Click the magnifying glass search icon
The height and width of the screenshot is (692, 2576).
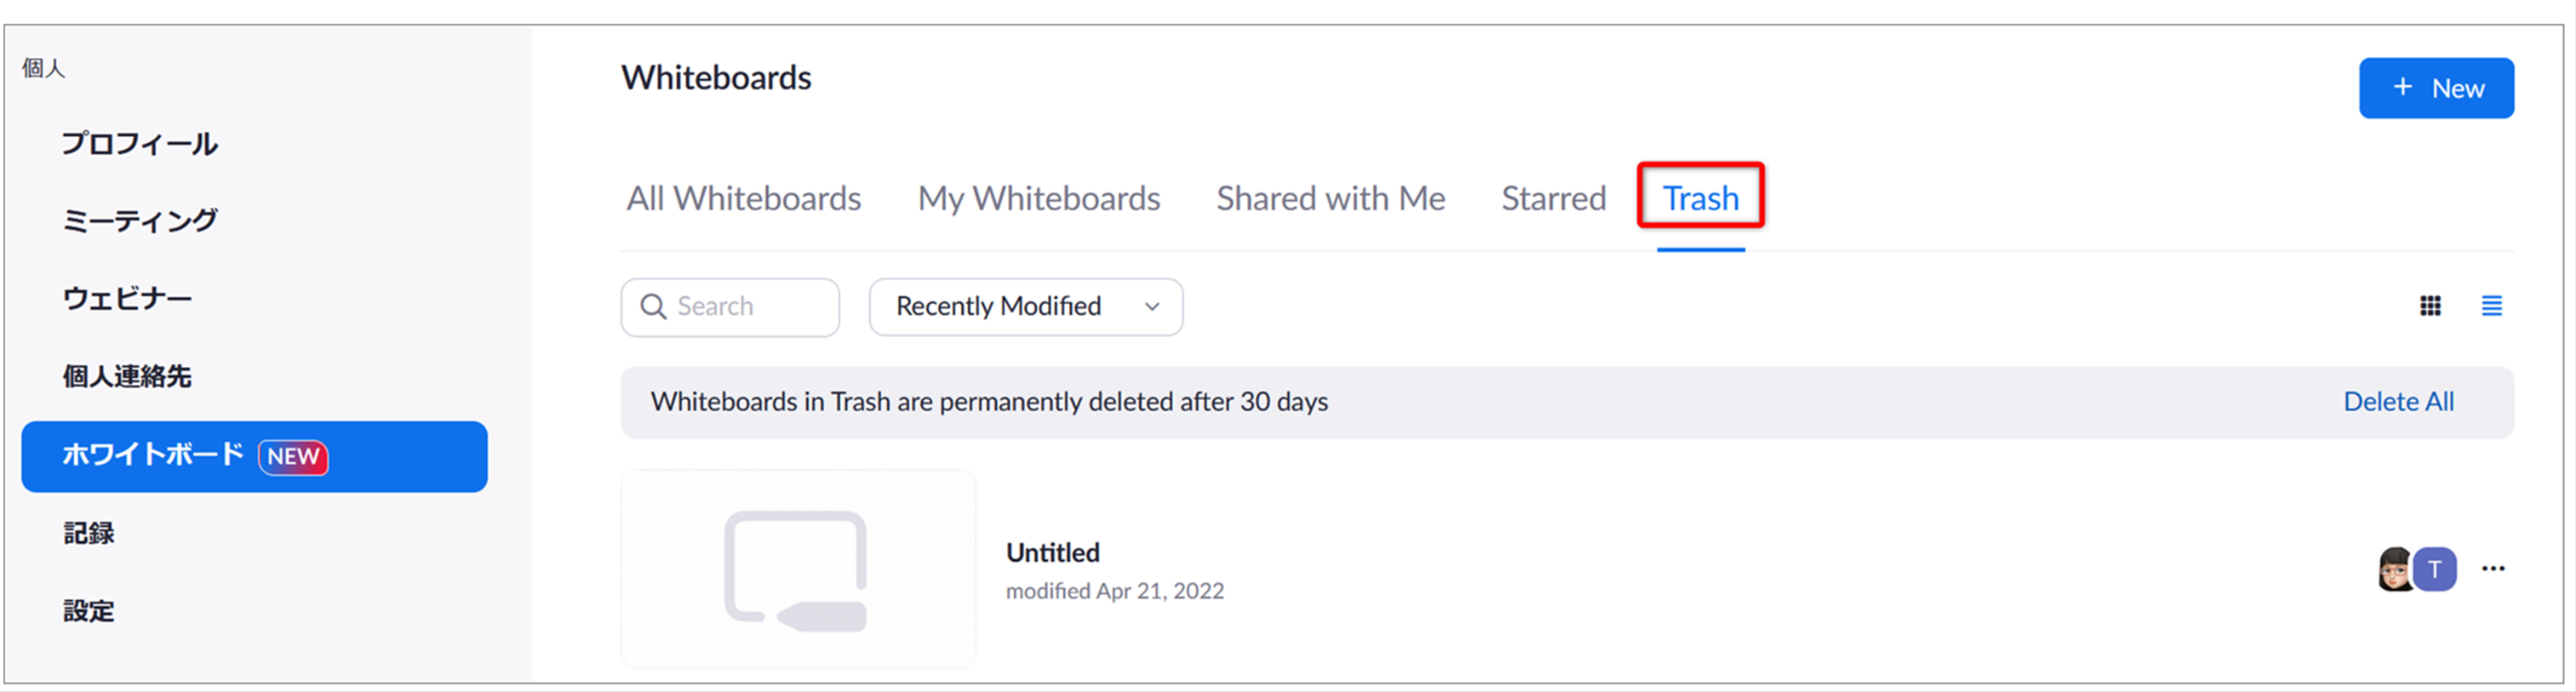coord(653,306)
